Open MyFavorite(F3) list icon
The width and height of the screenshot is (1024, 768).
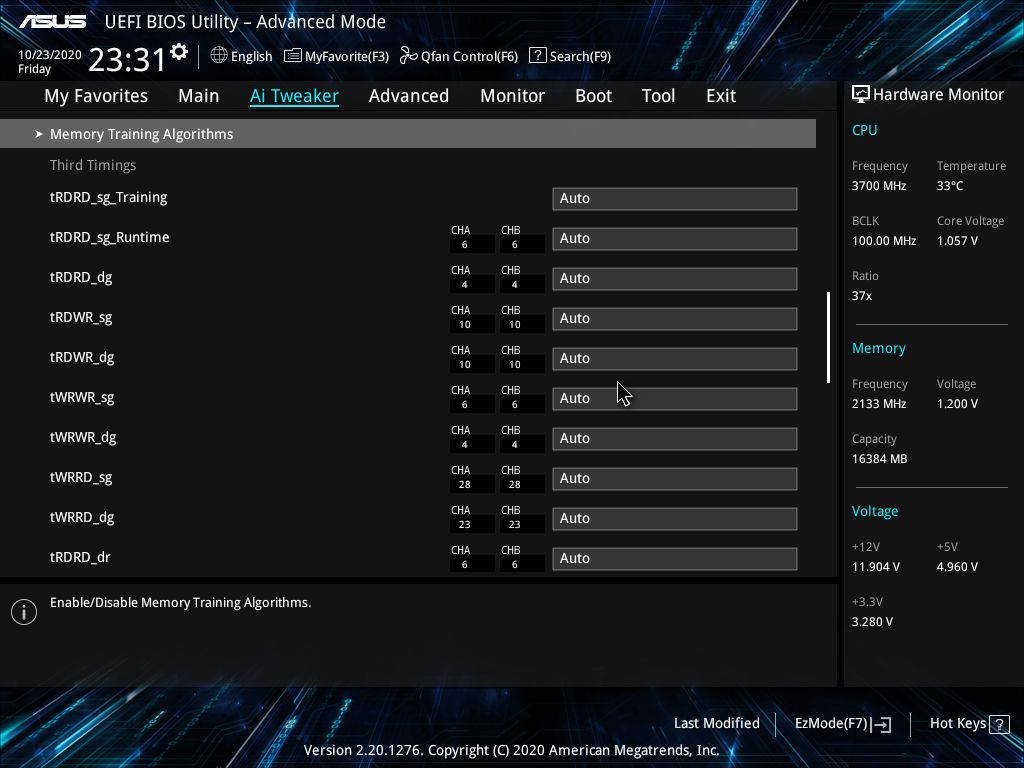pos(293,56)
